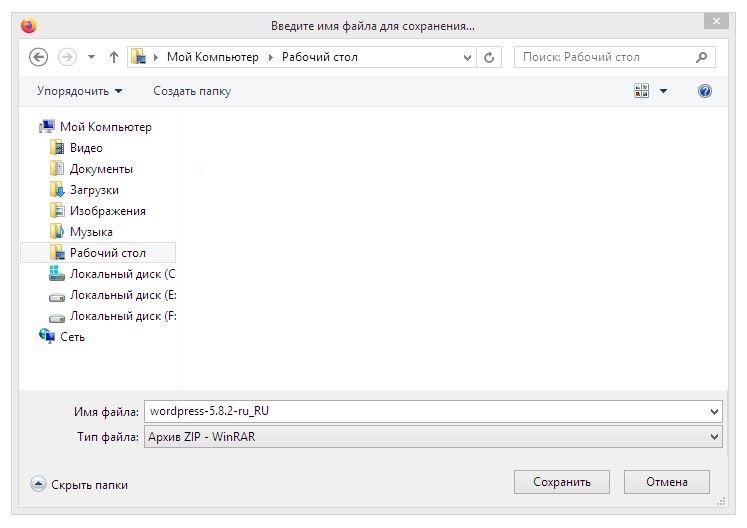The width and height of the screenshot is (747, 528).
Task: Open Help via the question mark icon
Action: (x=705, y=91)
